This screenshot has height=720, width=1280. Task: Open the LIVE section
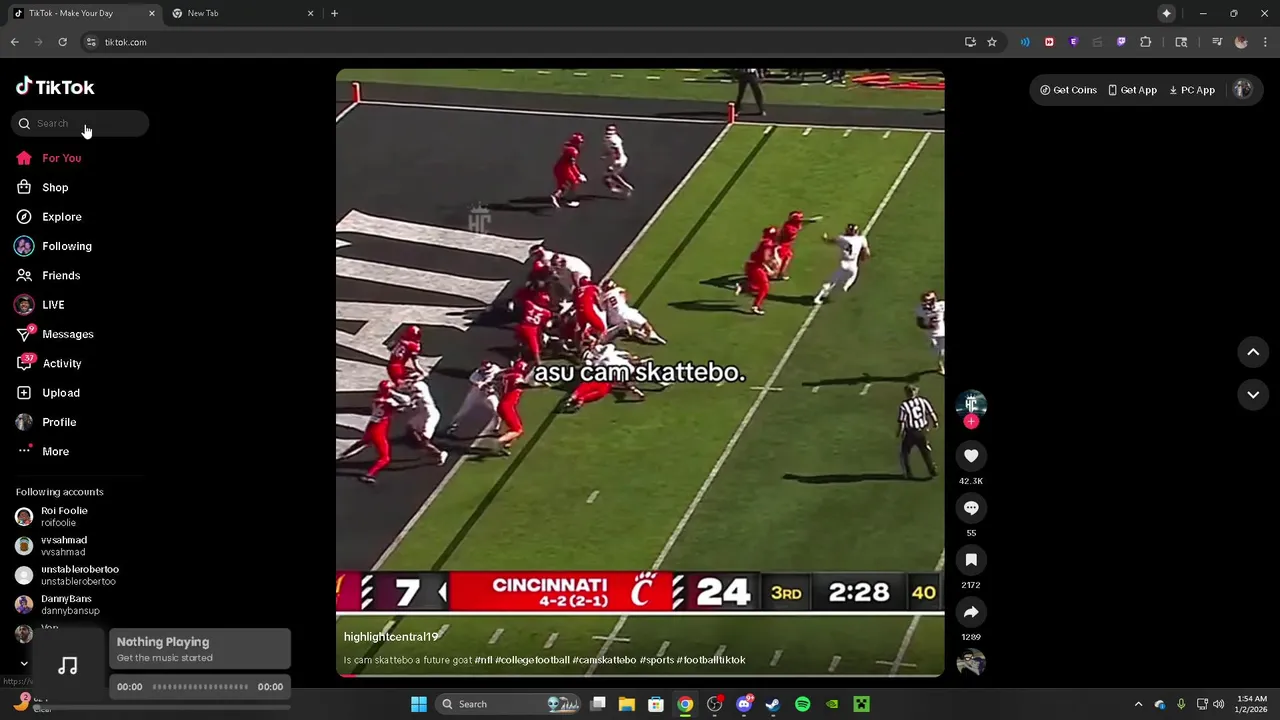click(39, 305)
